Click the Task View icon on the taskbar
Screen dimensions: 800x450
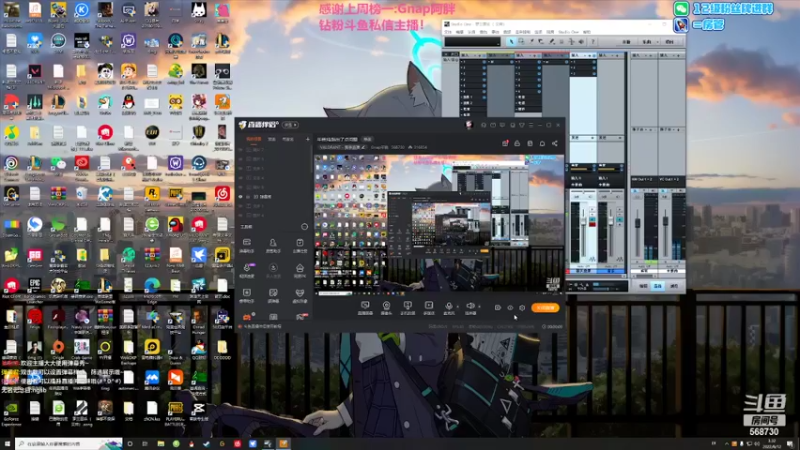(145, 444)
